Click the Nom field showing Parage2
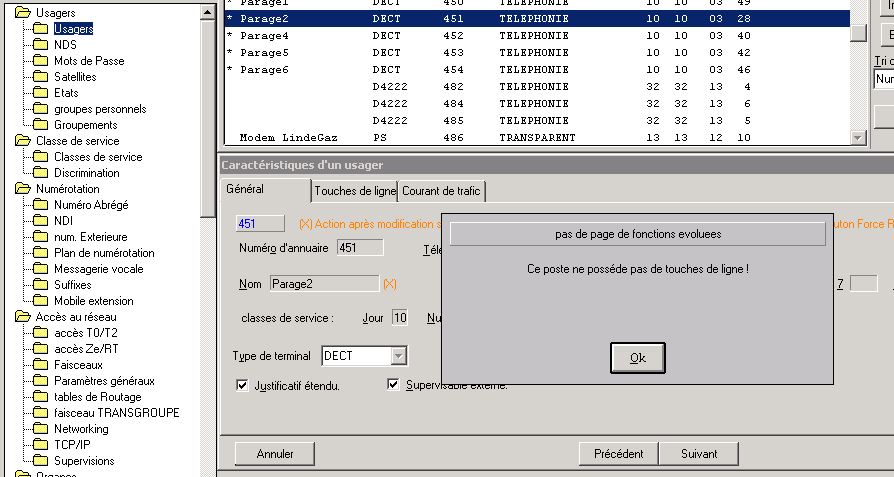This screenshot has width=894, height=477. (324, 284)
